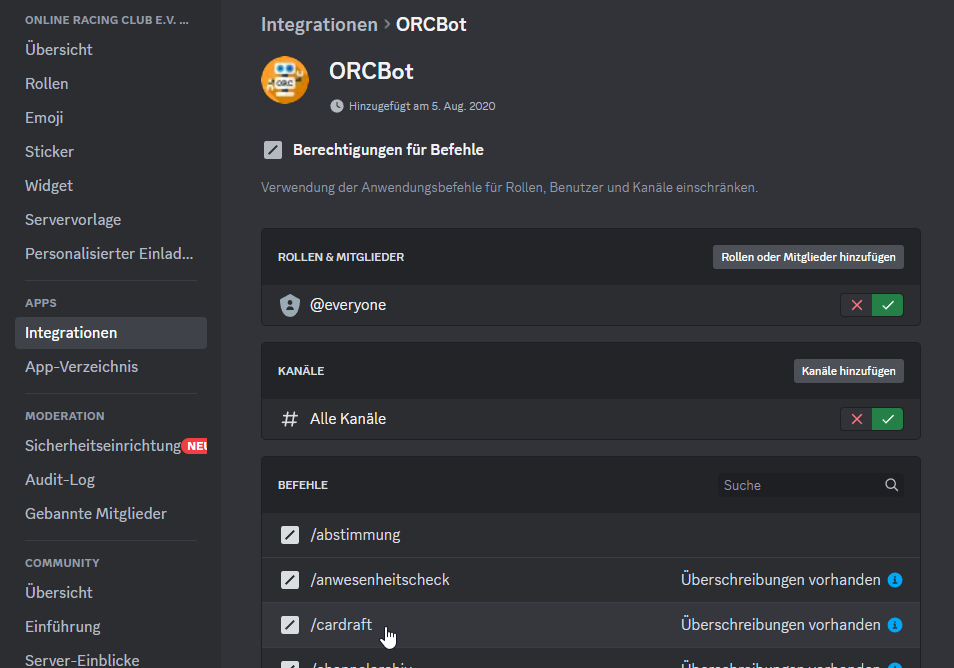Allow commands in Alle Kanäle with green check

tap(887, 419)
